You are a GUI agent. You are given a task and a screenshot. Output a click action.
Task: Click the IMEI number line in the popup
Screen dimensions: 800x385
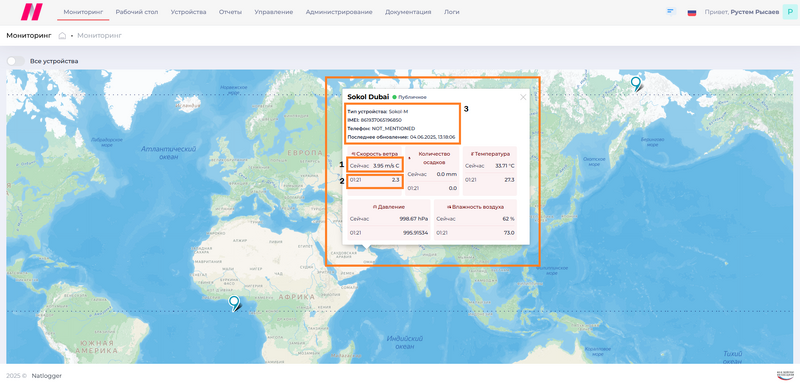[x=373, y=119]
